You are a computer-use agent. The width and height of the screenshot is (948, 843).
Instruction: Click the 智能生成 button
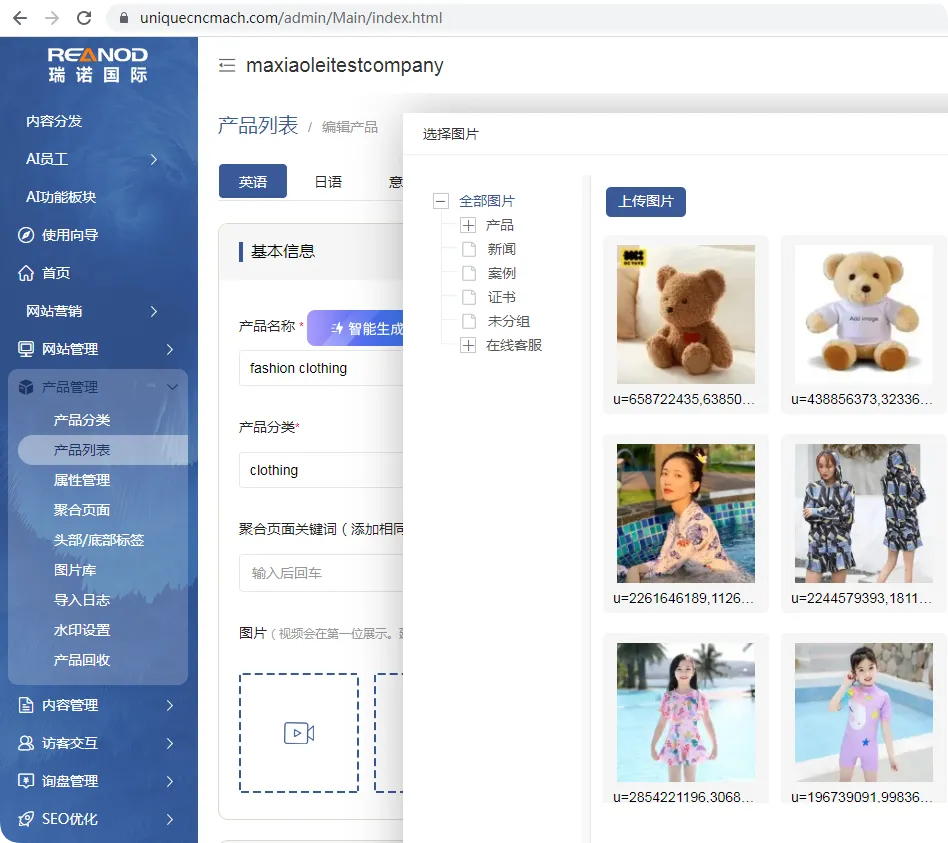click(356, 328)
